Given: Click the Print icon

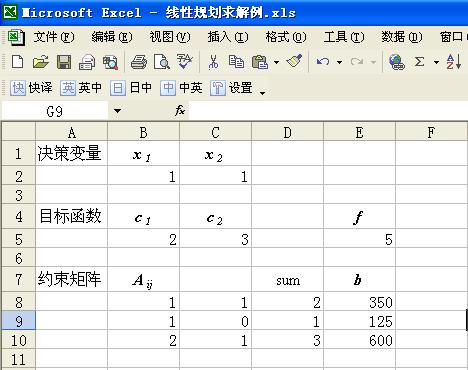Looking at the screenshot, I should (x=139, y=62).
